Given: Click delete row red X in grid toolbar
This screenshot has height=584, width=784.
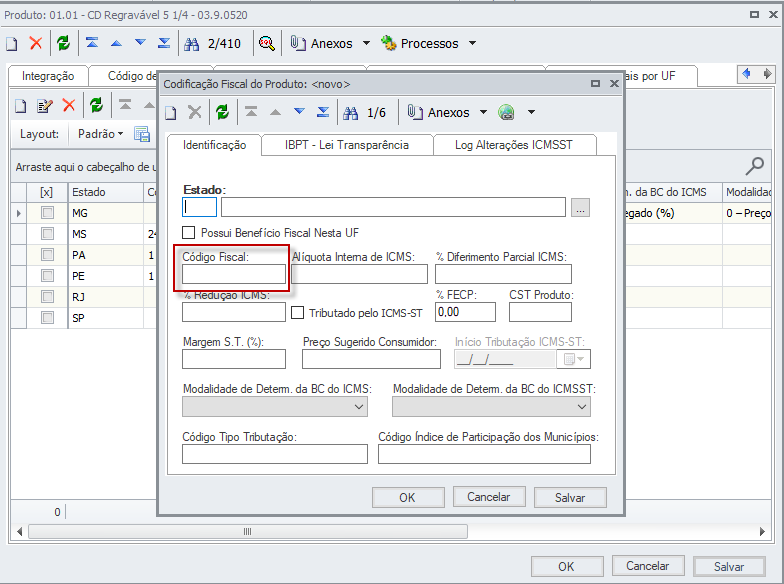Looking at the screenshot, I should pyautogui.click(x=68, y=106).
